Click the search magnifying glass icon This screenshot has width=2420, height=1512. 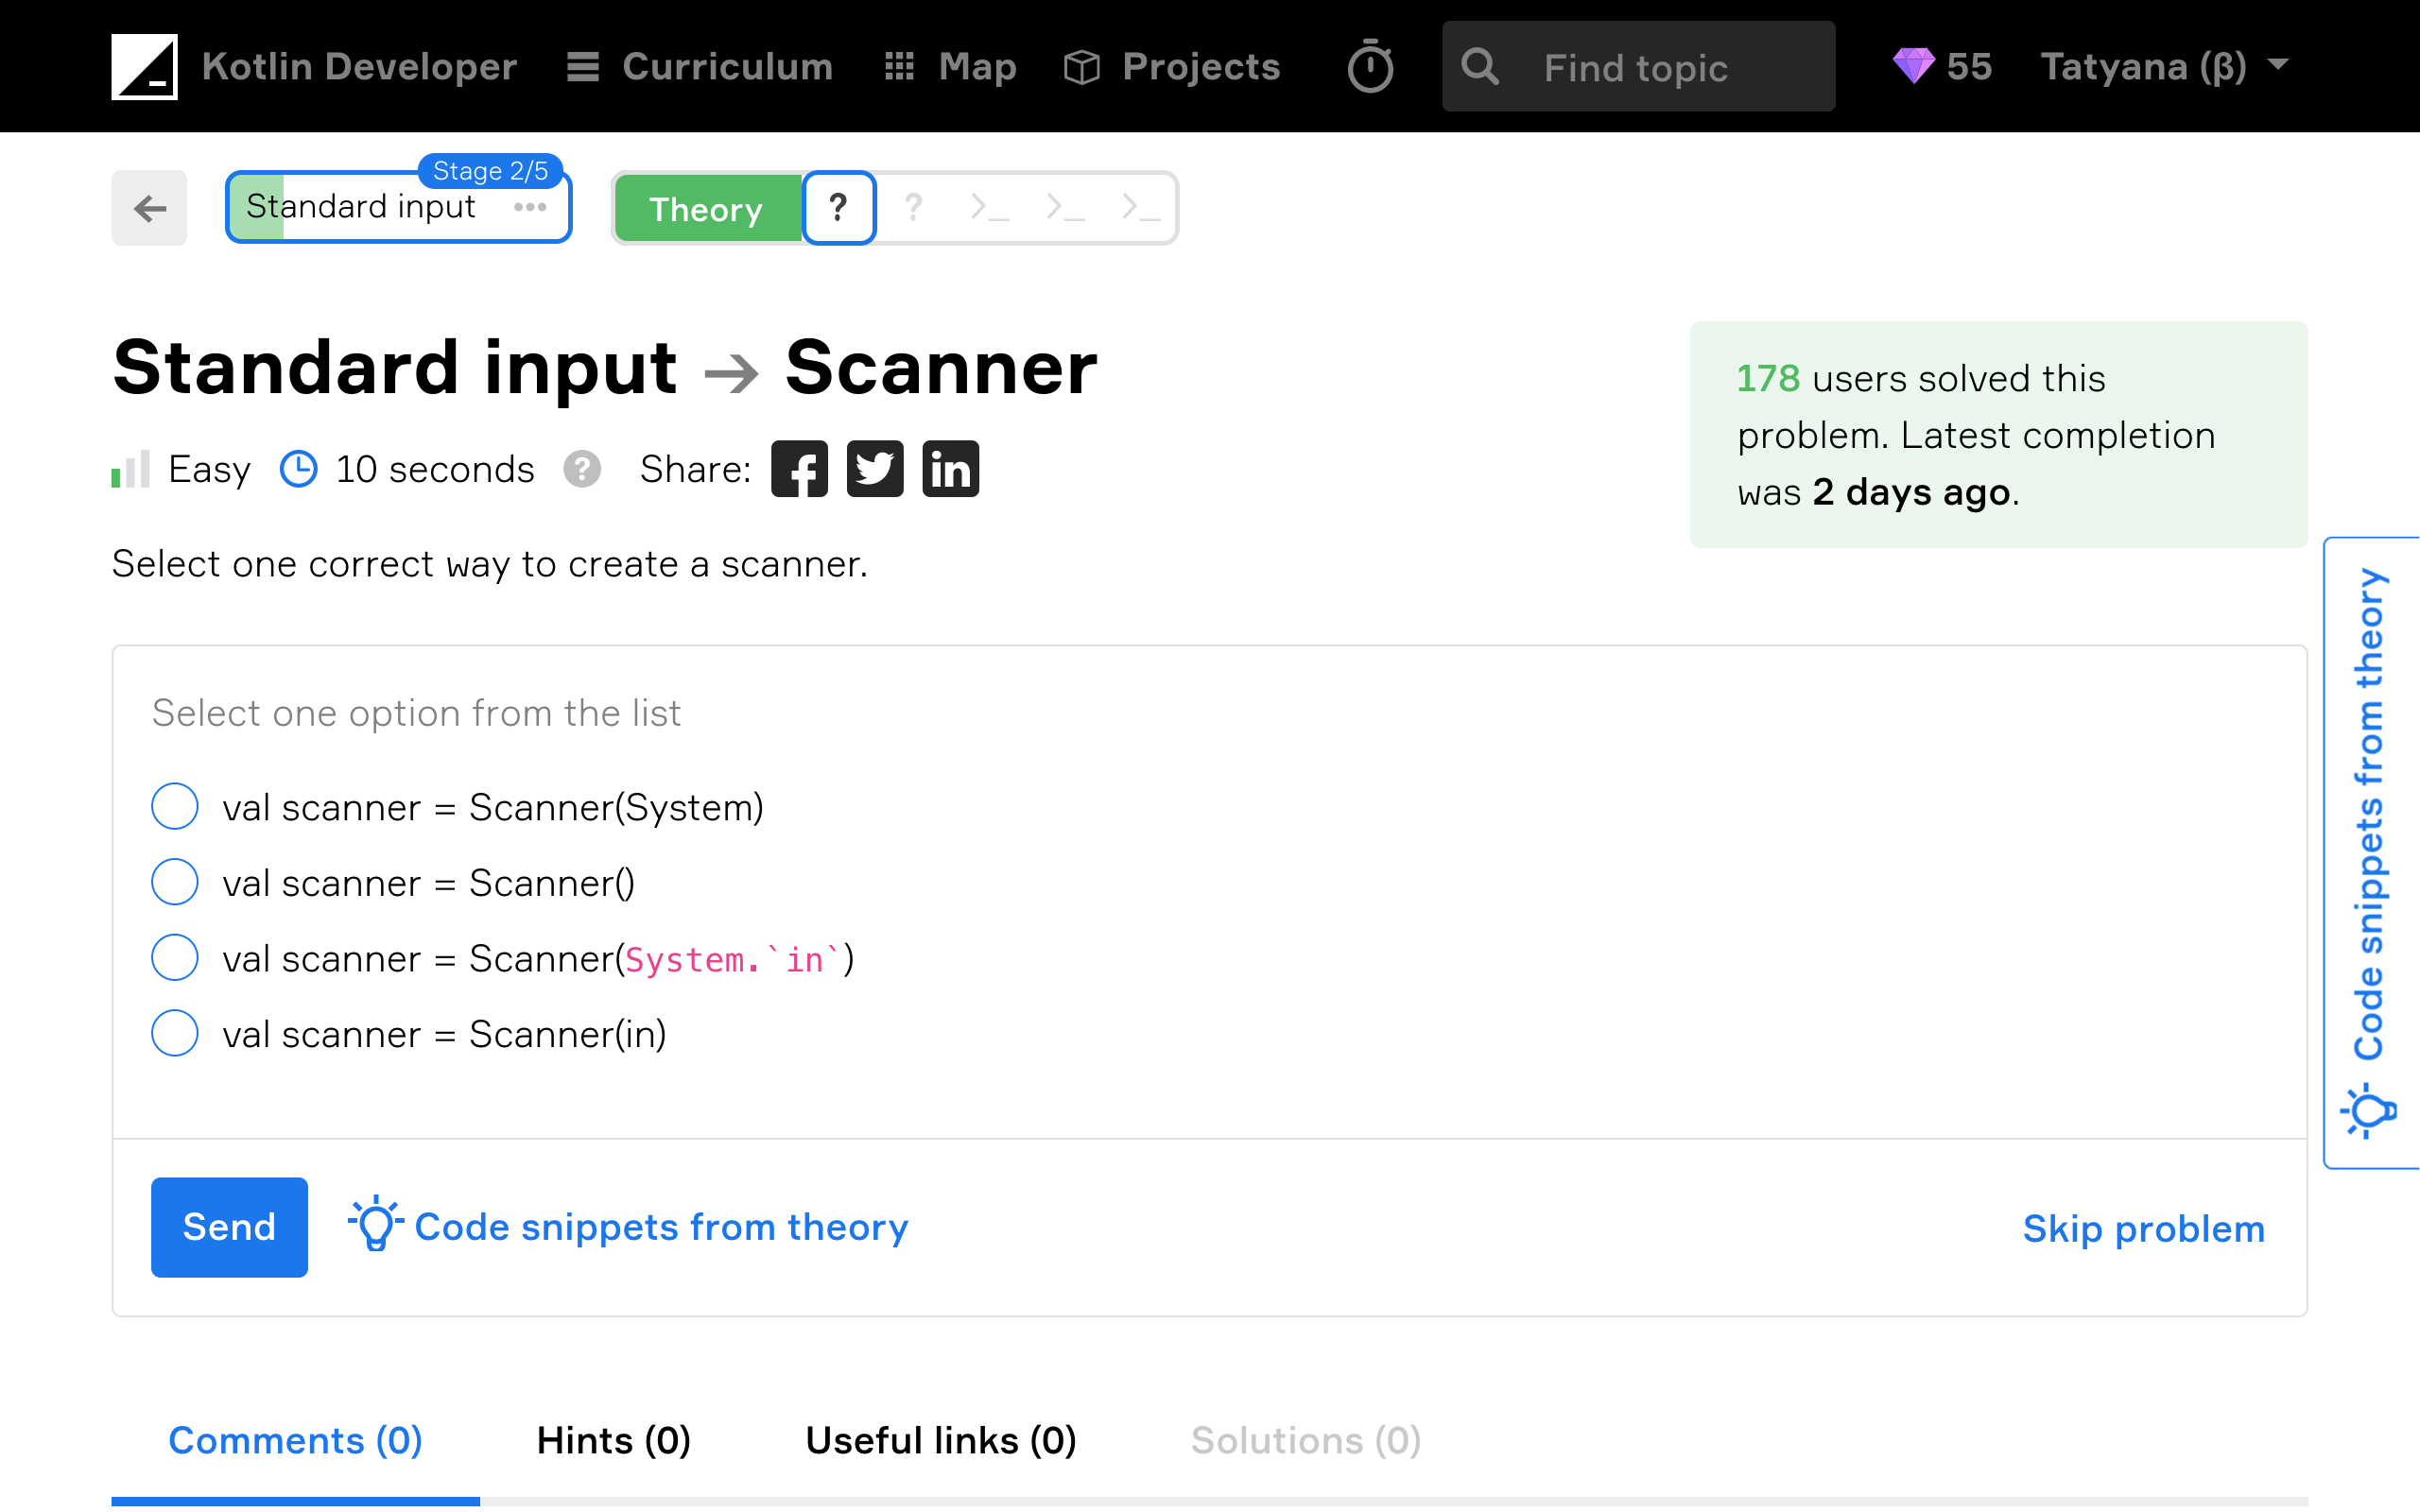point(1479,66)
